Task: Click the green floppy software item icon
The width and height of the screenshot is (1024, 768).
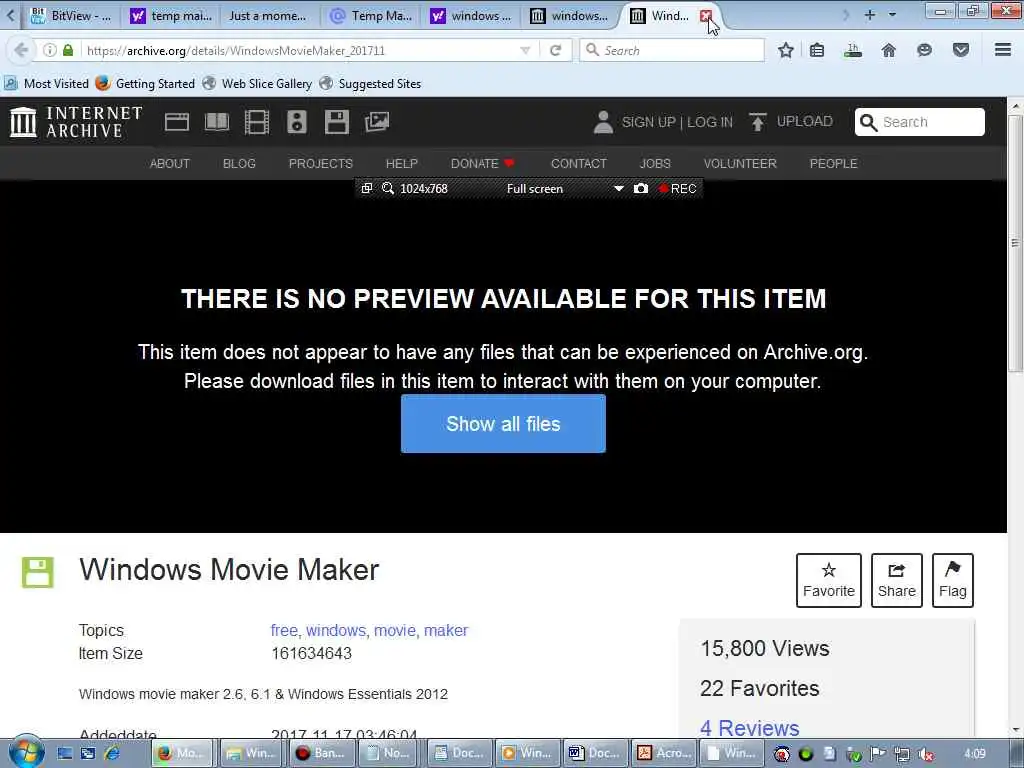Action: [38, 572]
